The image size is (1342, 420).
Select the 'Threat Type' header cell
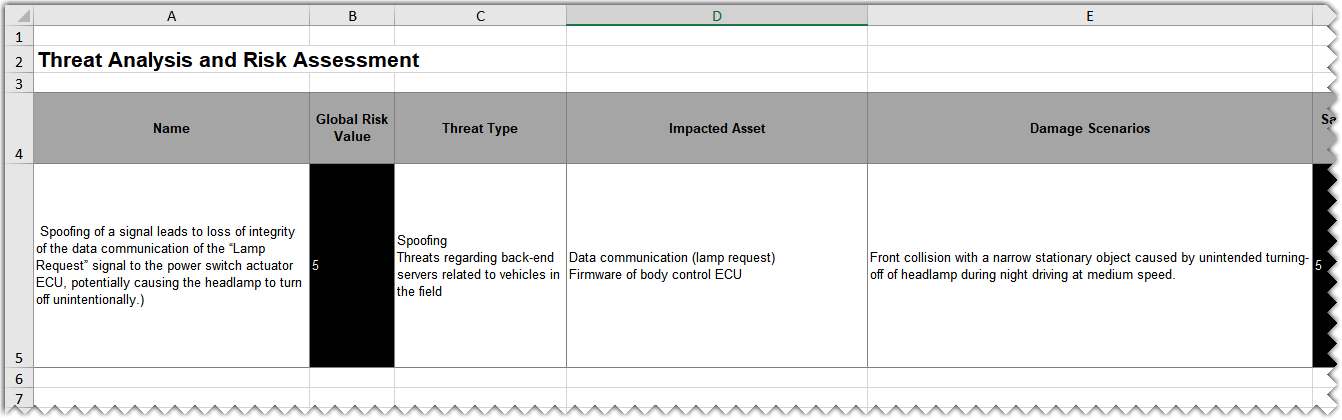pos(480,128)
